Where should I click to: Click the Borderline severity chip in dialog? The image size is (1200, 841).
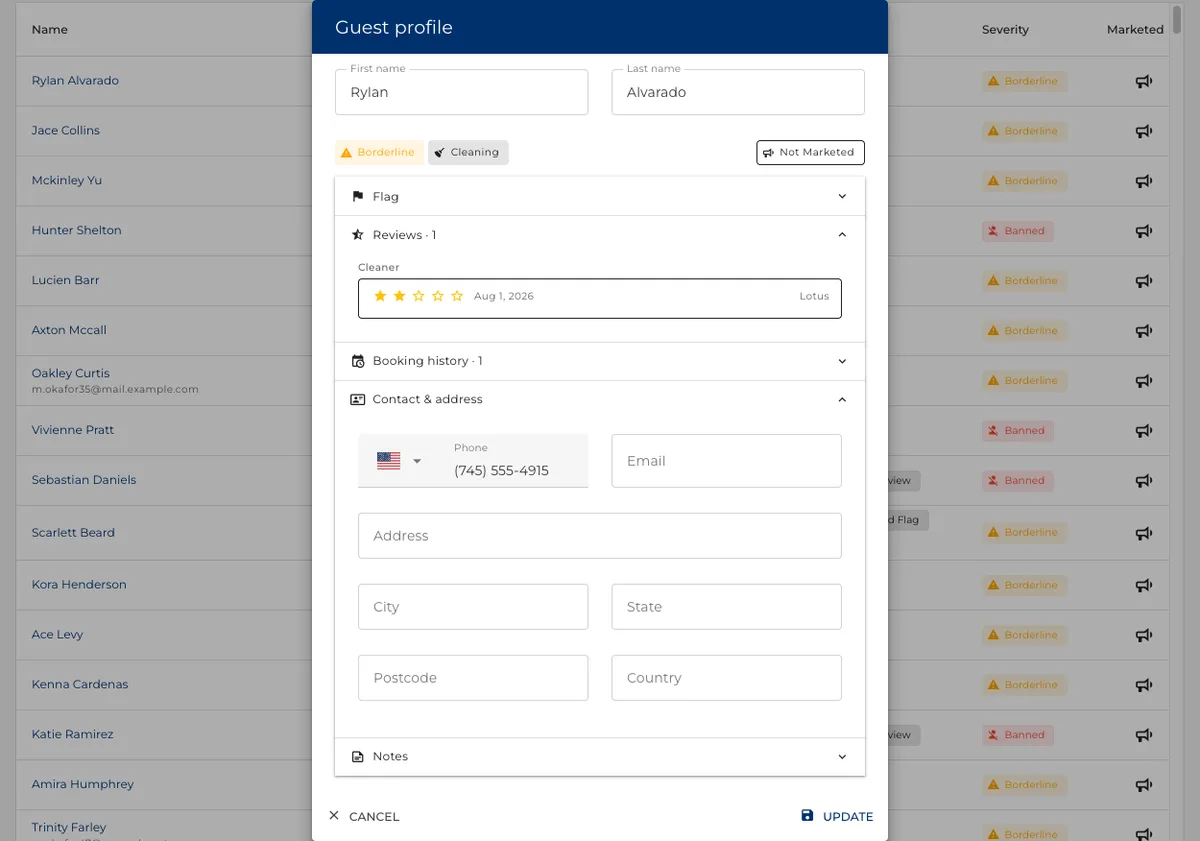tap(379, 152)
